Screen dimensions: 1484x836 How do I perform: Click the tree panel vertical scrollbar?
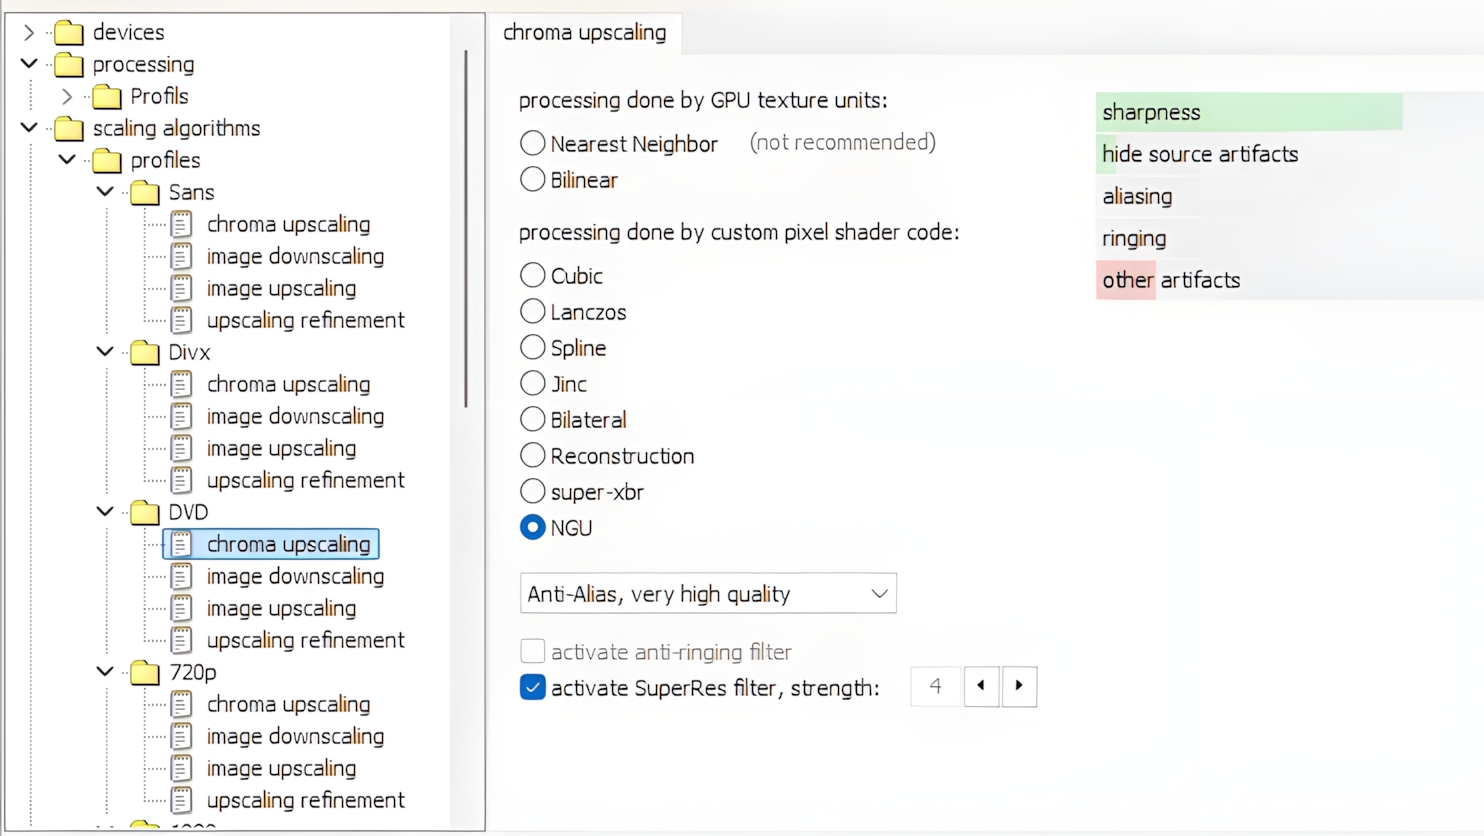pos(466,230)
